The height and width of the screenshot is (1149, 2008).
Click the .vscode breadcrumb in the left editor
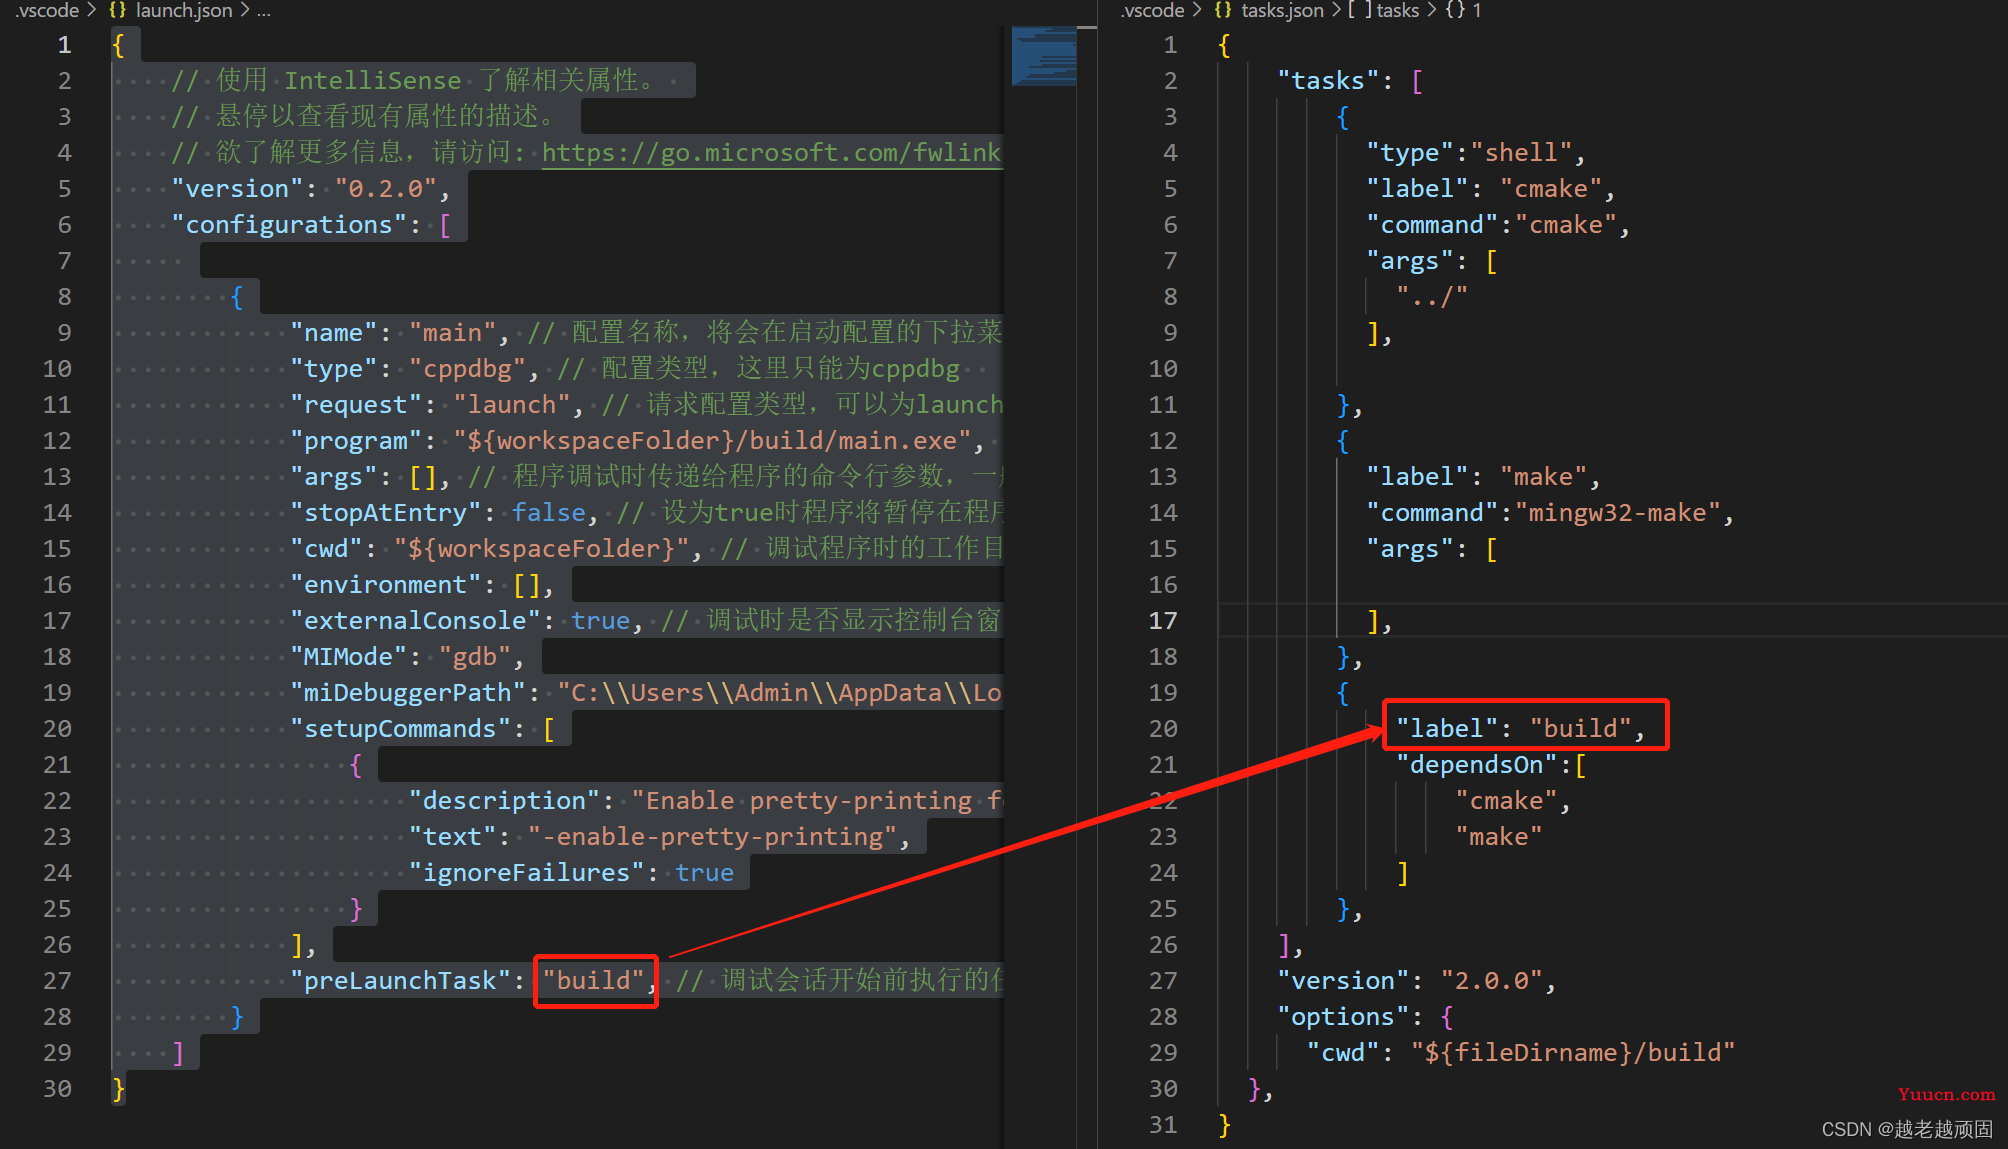46,10
